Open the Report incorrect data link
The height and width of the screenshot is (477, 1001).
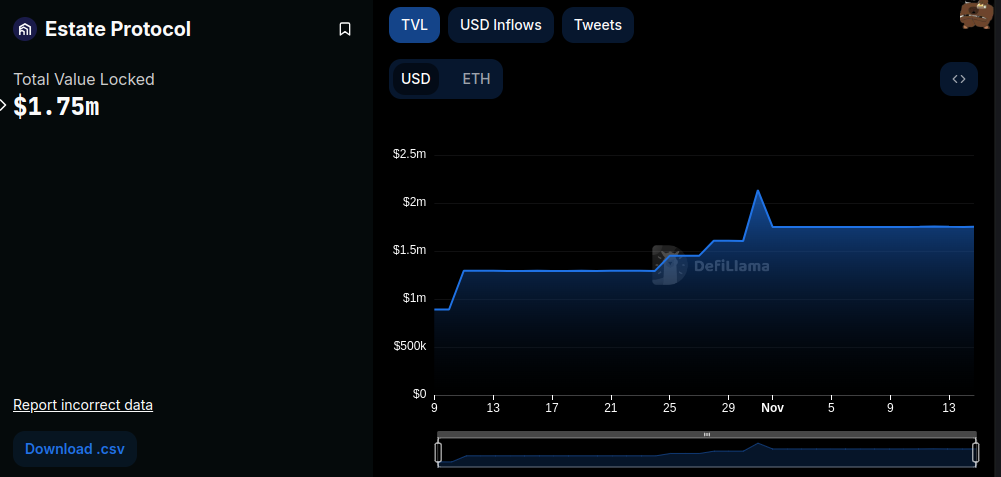tap(83, 405)
